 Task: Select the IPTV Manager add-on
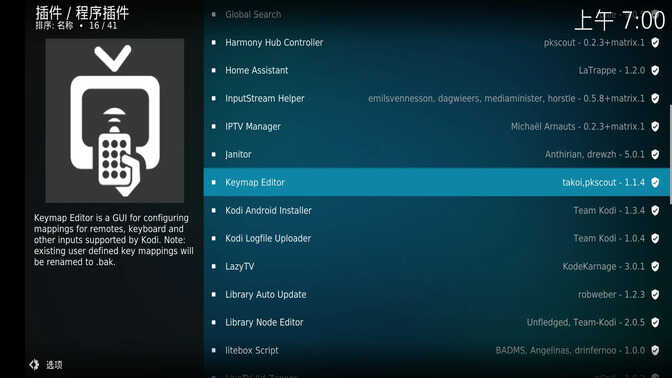click(x=436, y=126)
